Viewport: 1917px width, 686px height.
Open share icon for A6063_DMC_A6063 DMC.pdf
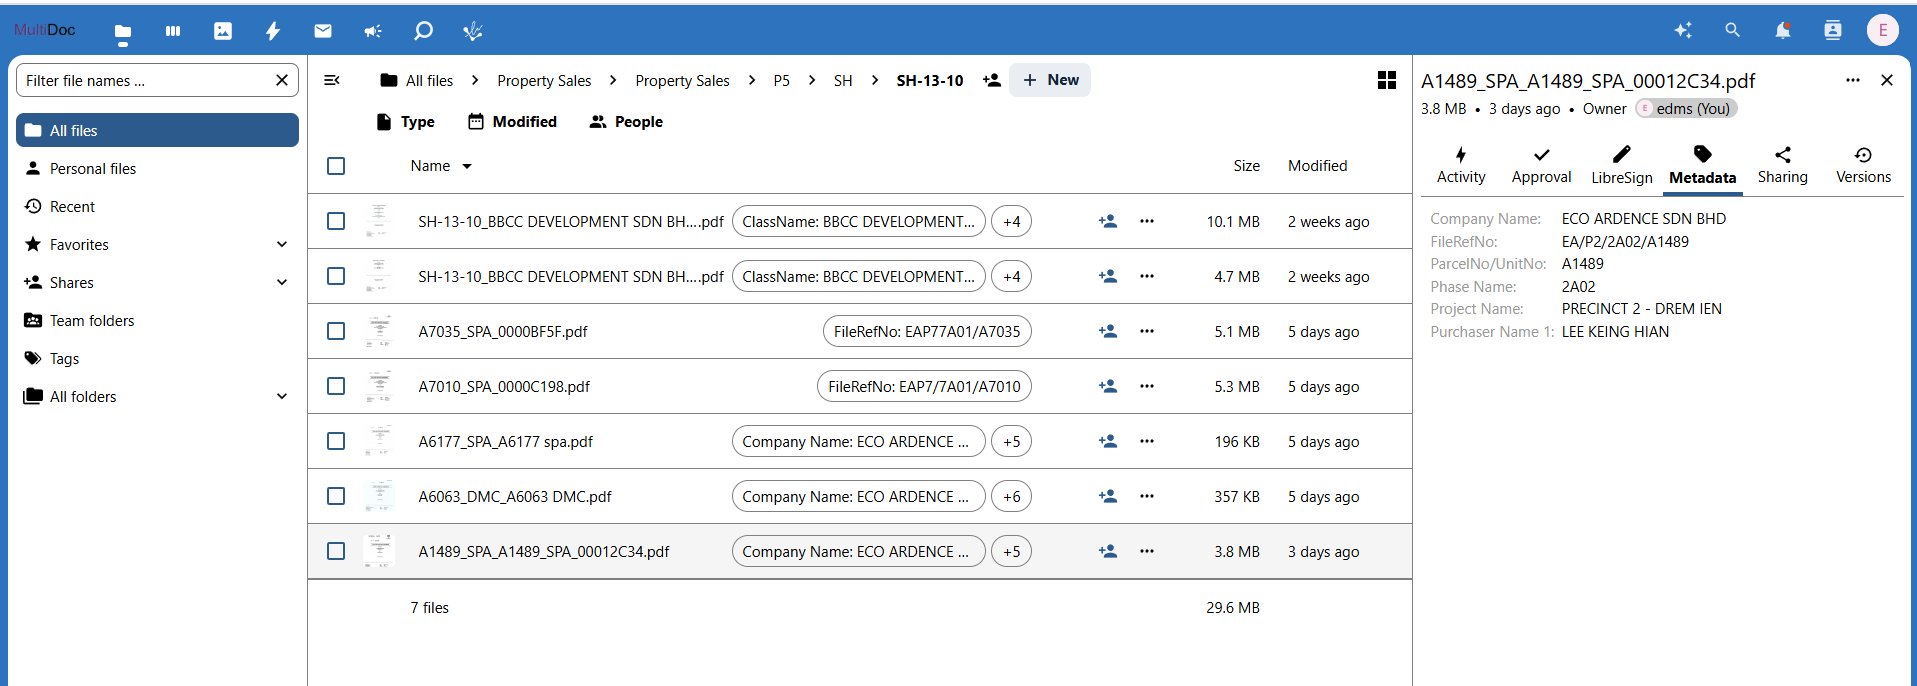[x=1107, y=496]
